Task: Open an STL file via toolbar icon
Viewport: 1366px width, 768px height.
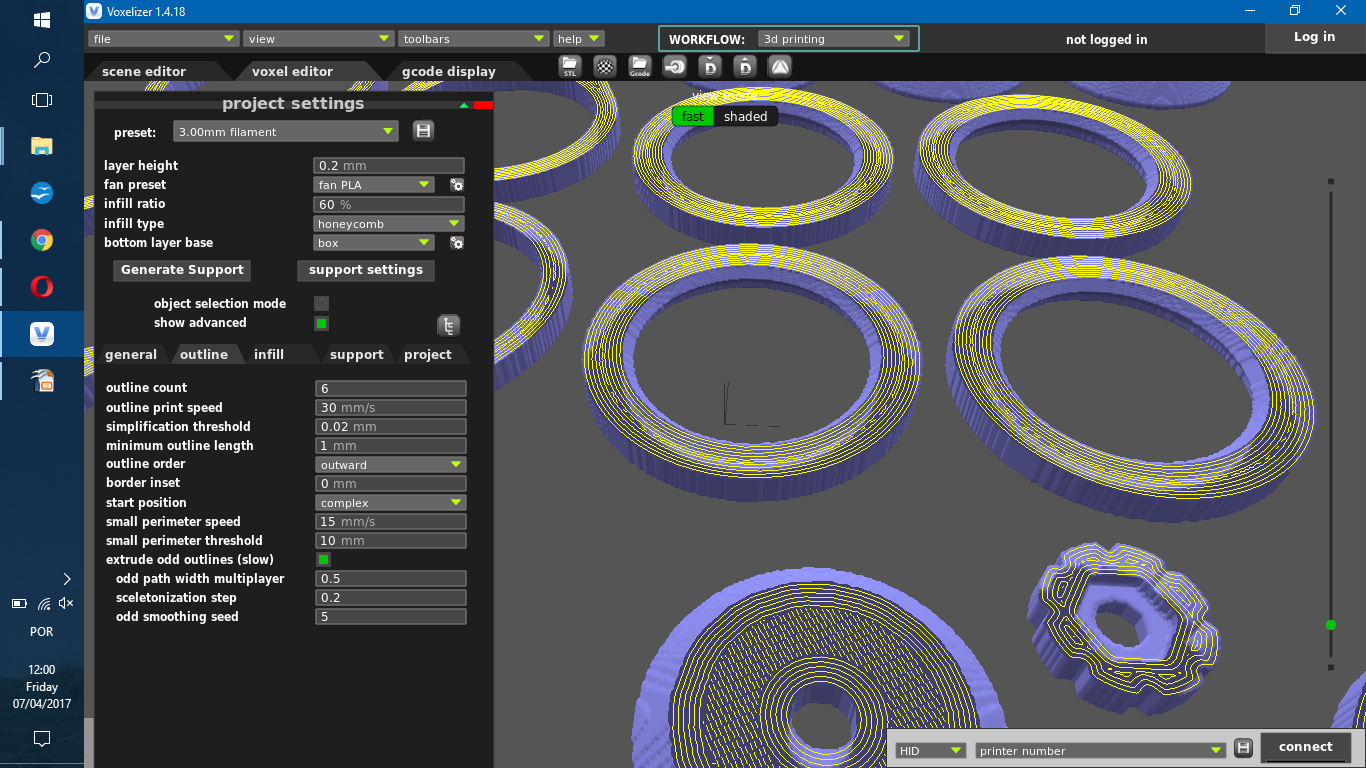Action: 570,67
